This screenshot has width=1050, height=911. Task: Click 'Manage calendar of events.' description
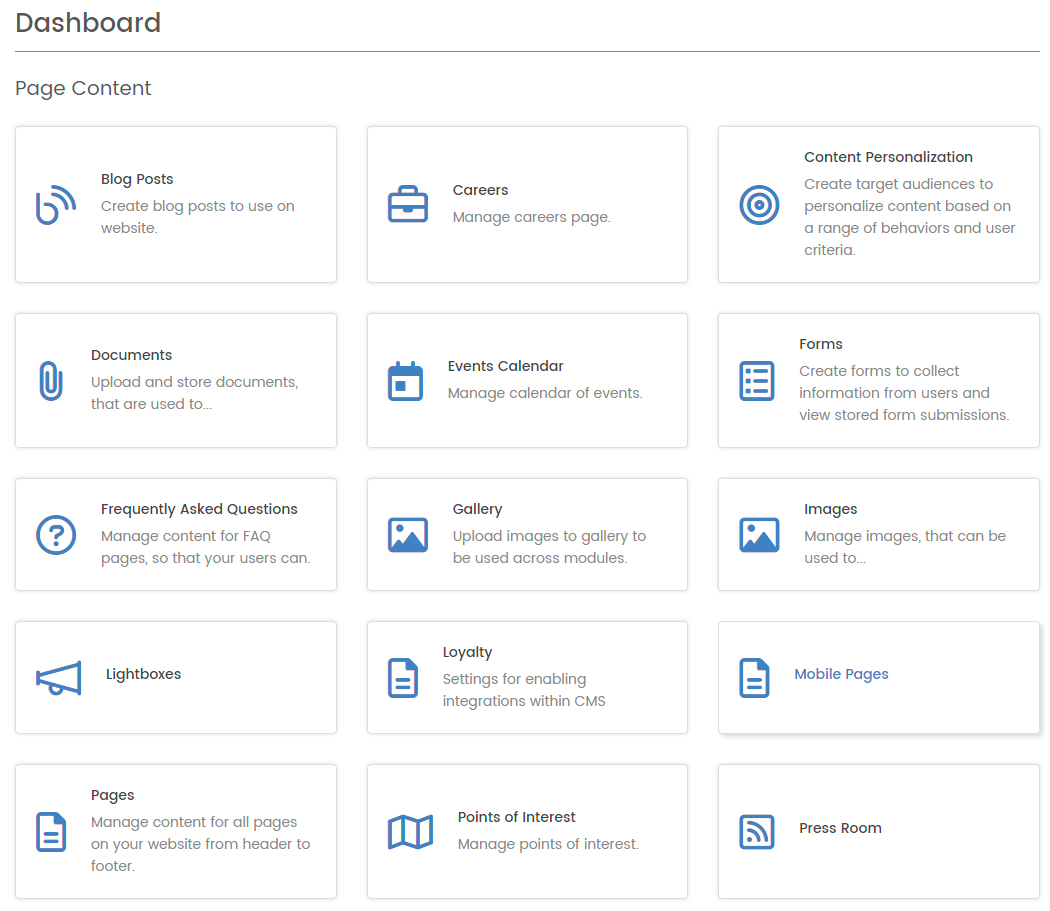pyautogui.click(x=545, y=393)
